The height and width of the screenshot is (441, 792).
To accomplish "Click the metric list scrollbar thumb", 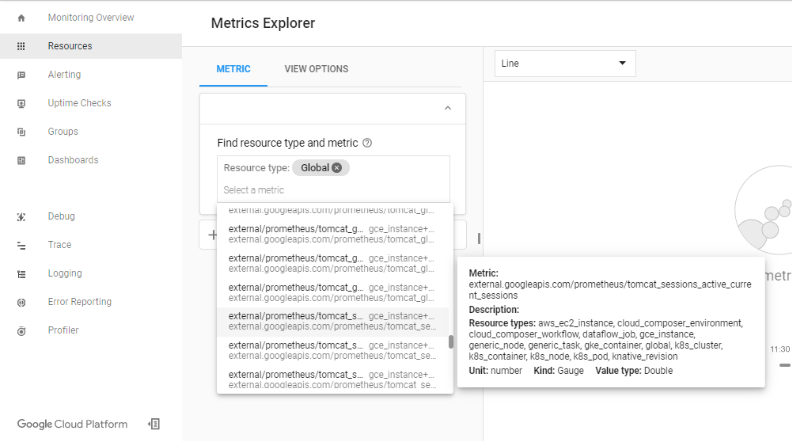I will point(451,342).
